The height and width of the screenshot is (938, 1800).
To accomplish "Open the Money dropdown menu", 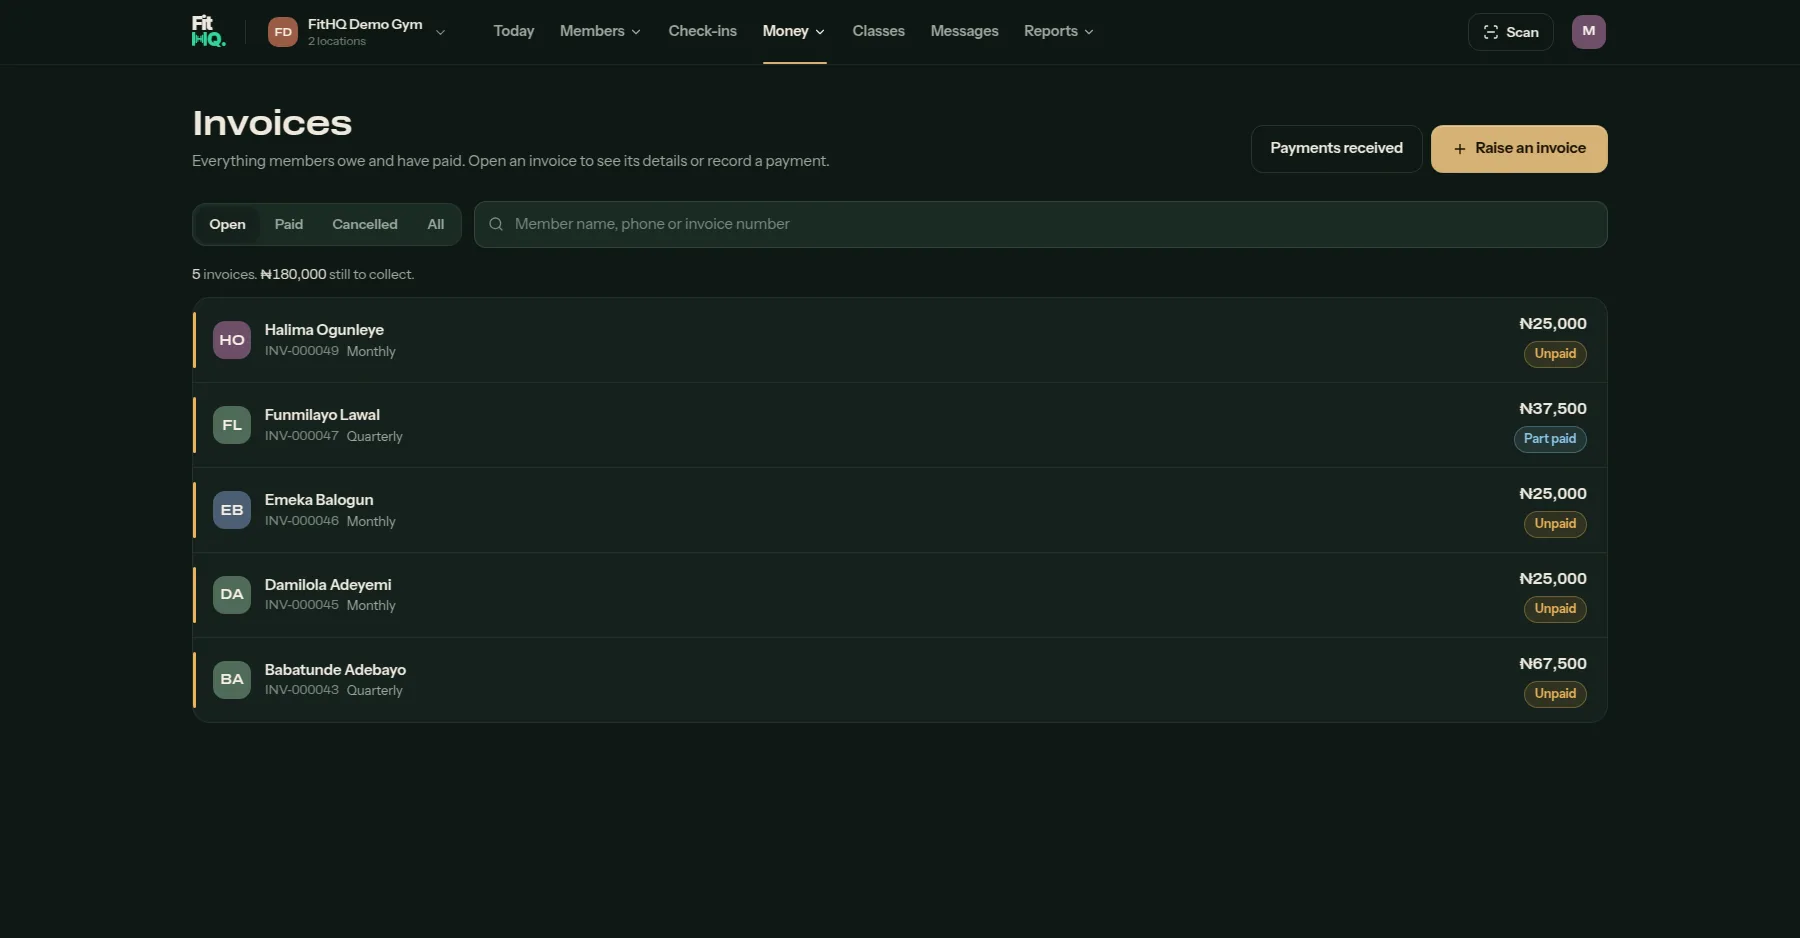I will 794,31.
